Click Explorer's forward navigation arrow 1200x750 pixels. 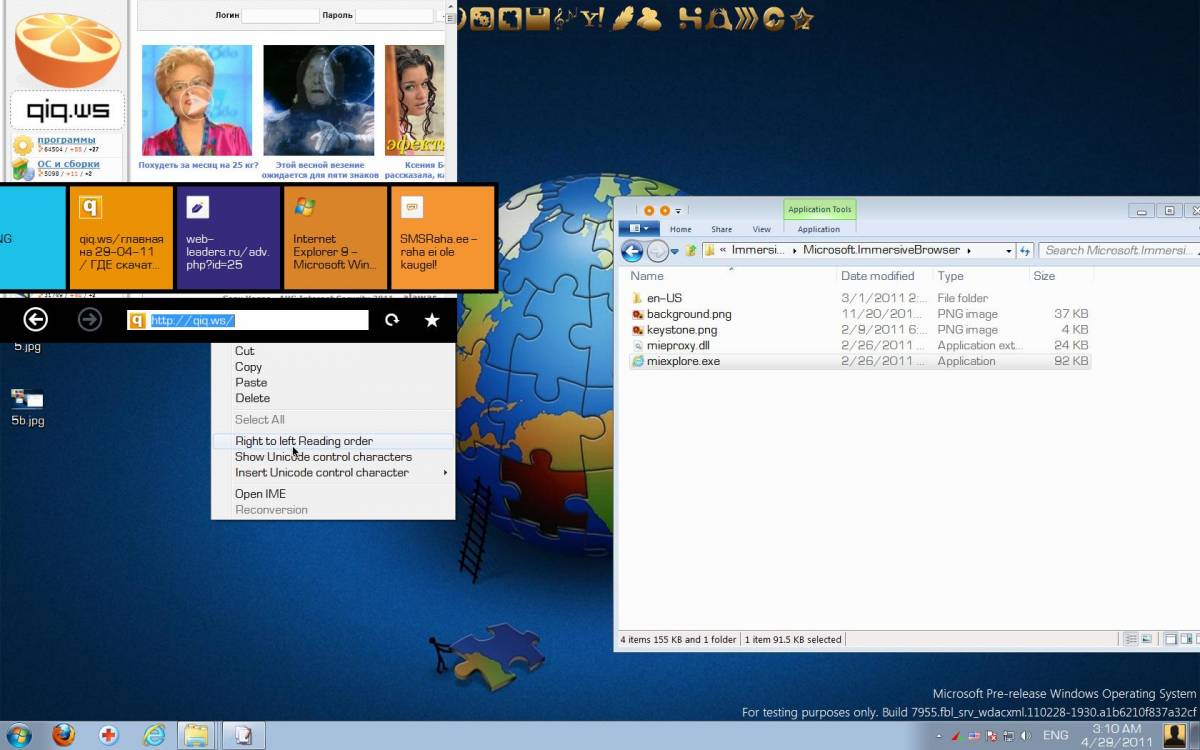657,251
